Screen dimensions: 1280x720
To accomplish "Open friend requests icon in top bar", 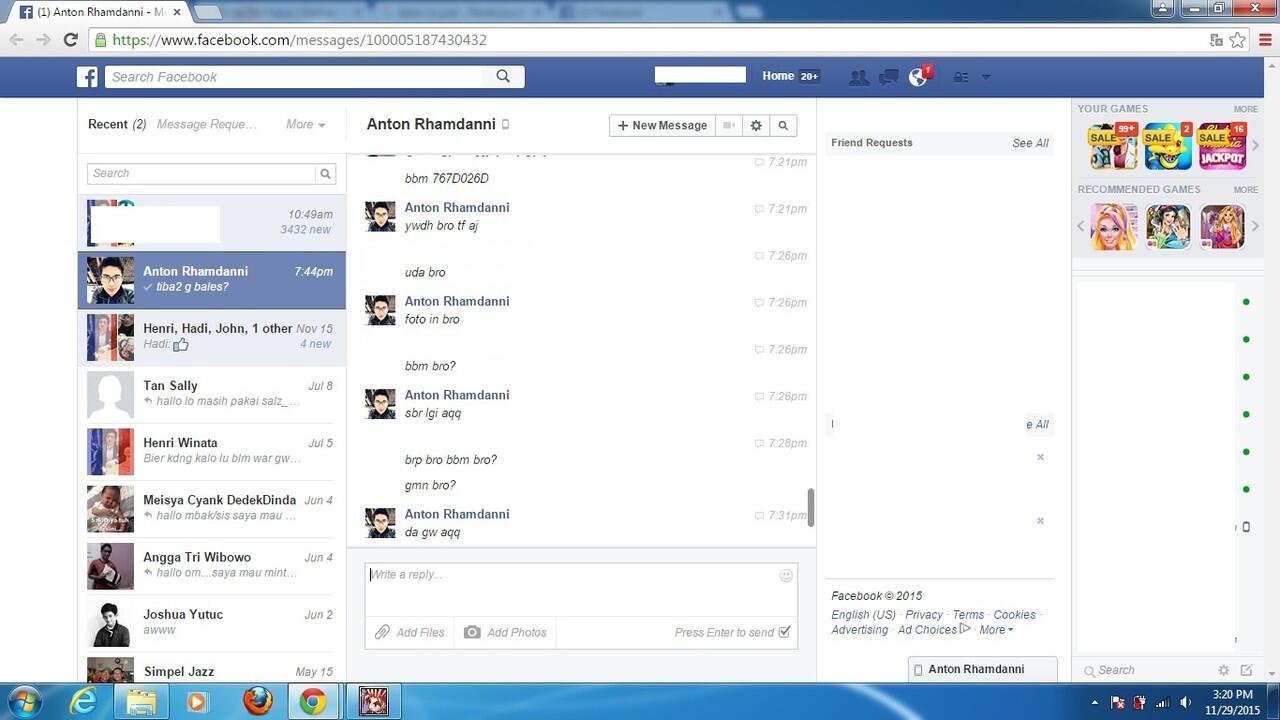I will [858, 77].
